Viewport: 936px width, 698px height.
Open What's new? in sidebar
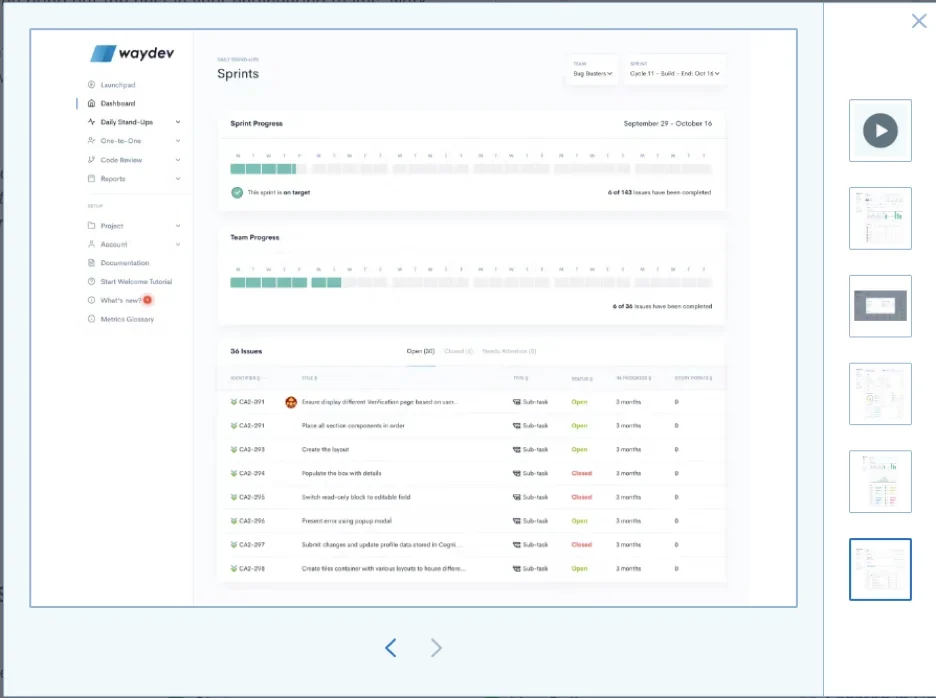pyautogui.click(x=121, y=300)
